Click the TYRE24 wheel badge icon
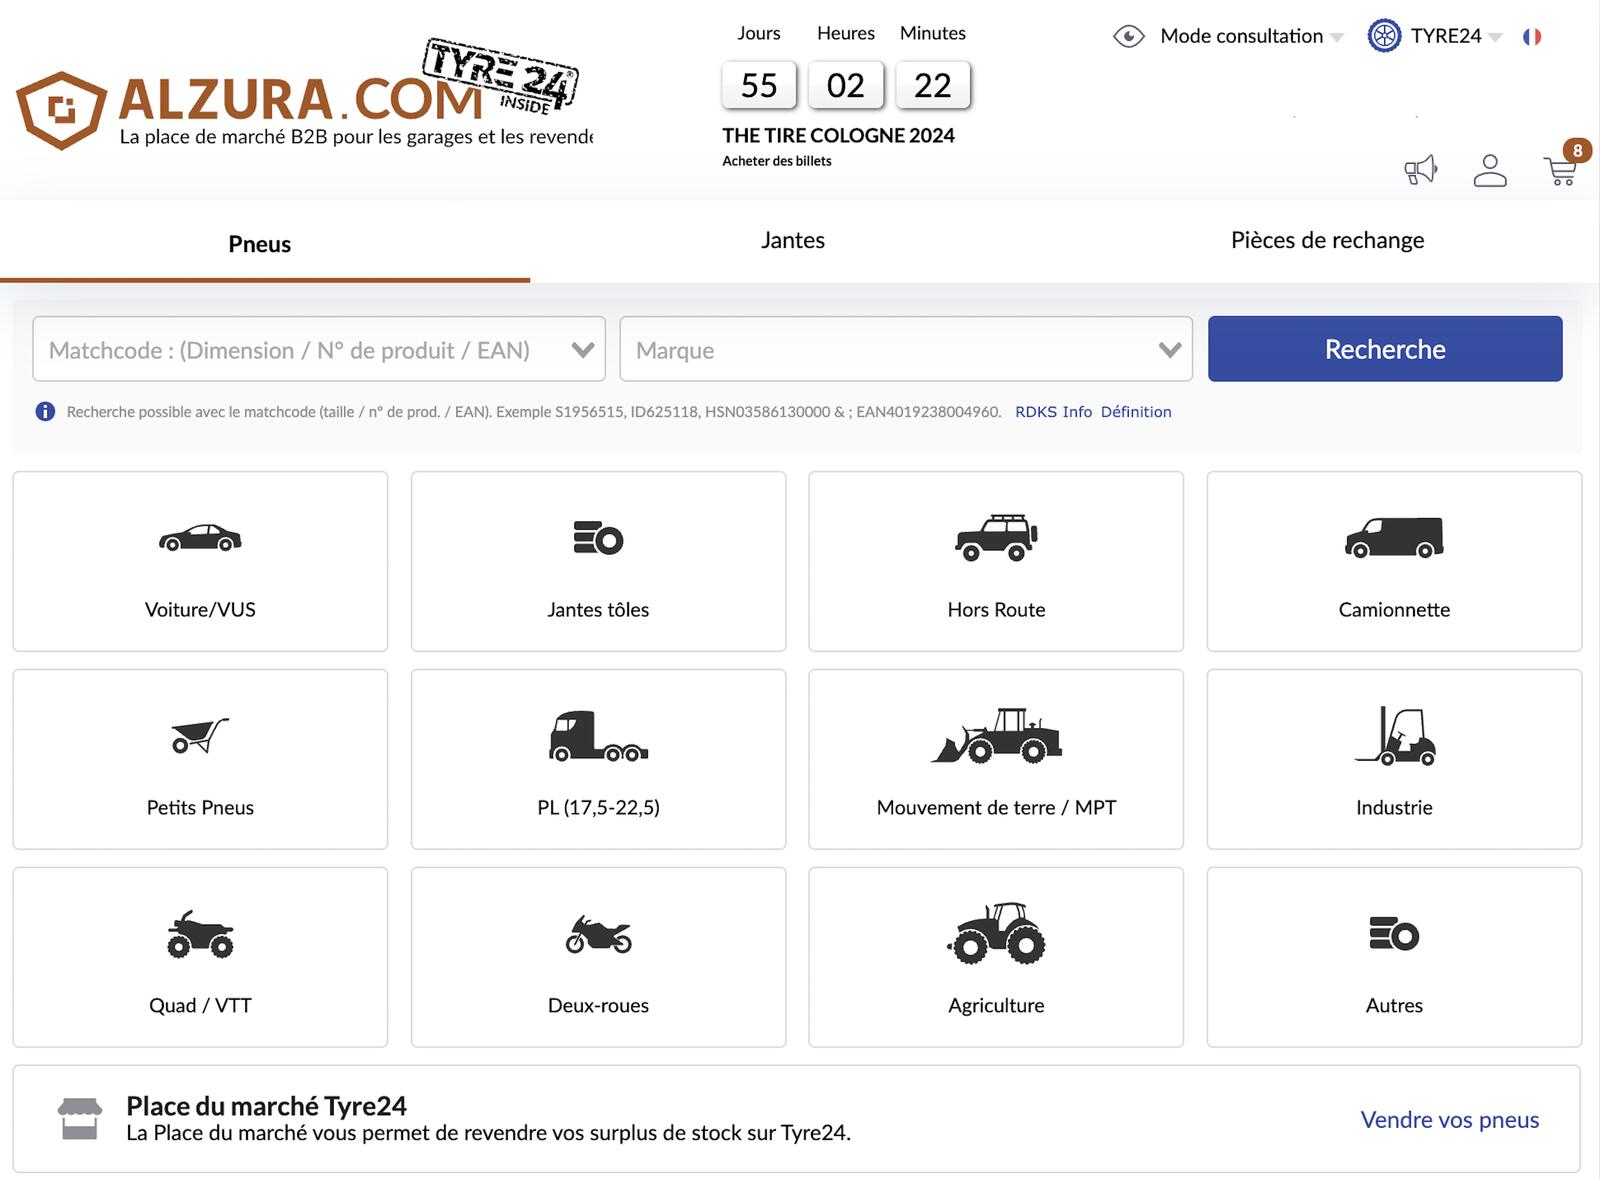The image size is (1600, 1179). [x=1384, y=36]
